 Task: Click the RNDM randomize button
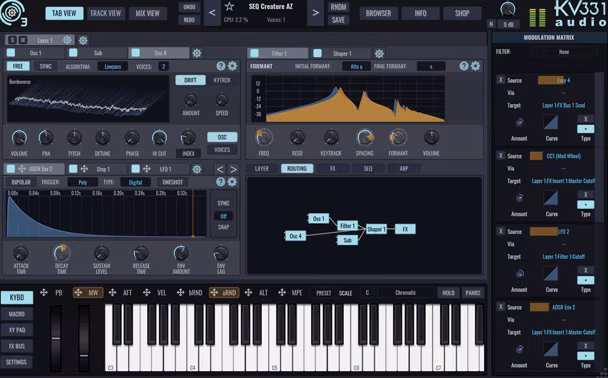(339, 7)
